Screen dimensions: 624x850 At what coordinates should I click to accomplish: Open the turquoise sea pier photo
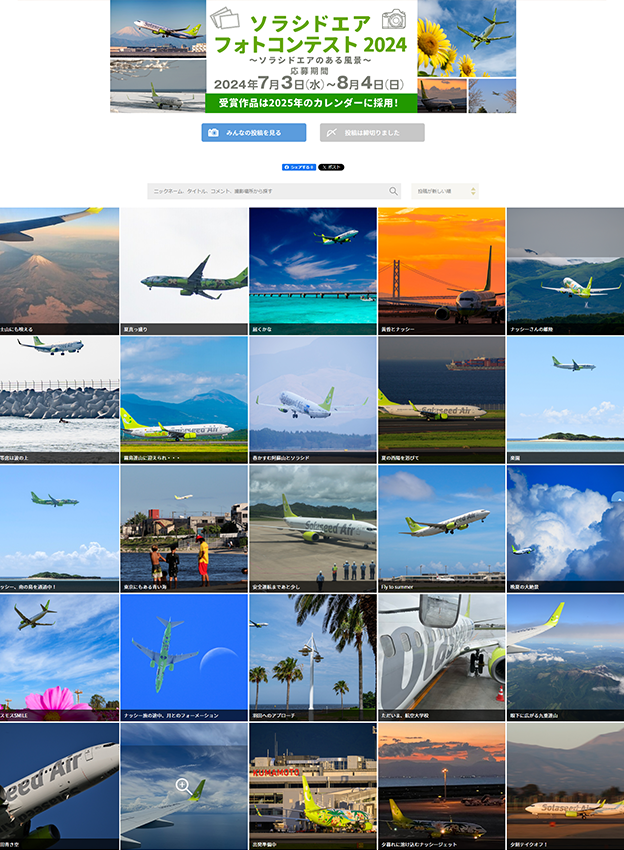coord(313,271)
